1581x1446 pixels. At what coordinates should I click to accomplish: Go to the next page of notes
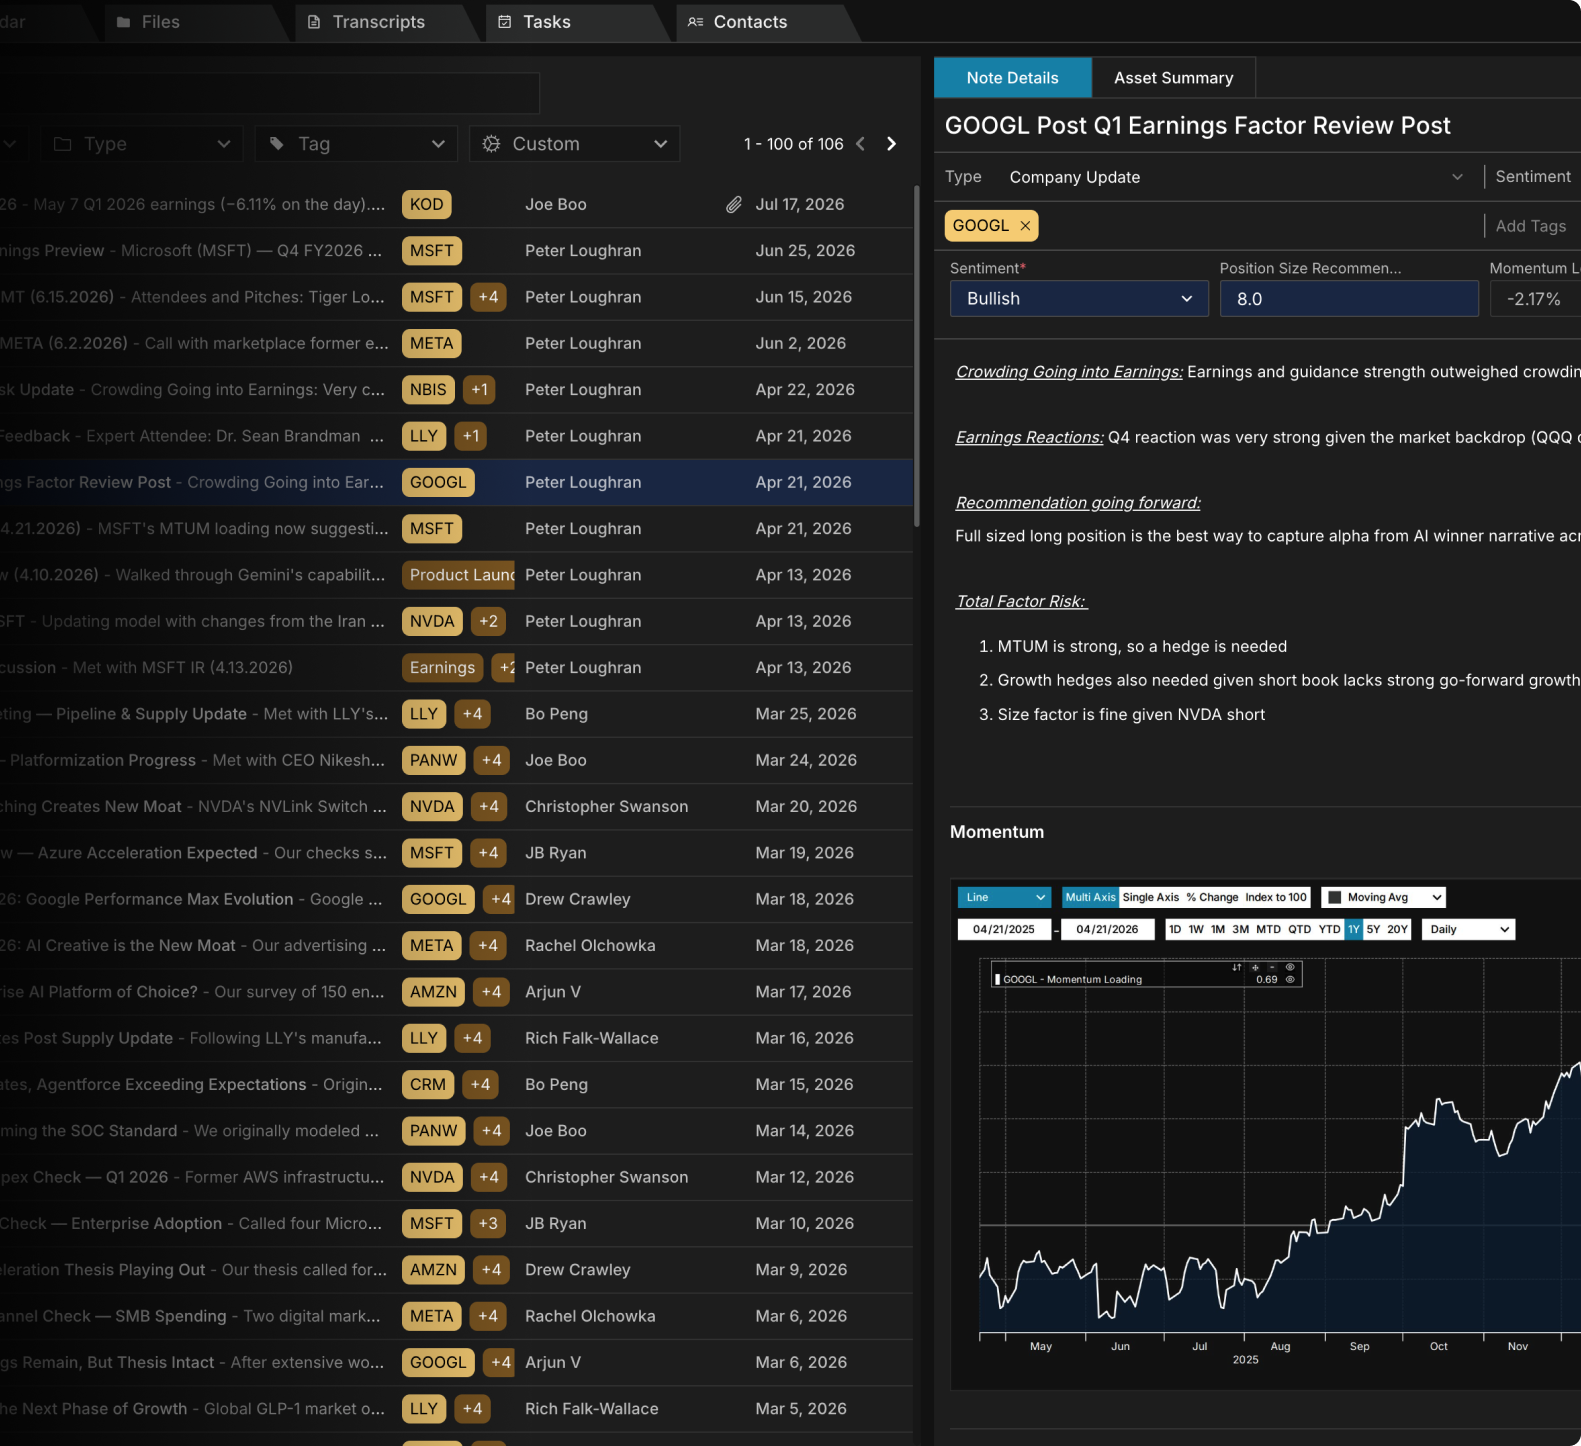tap(891, 144)
